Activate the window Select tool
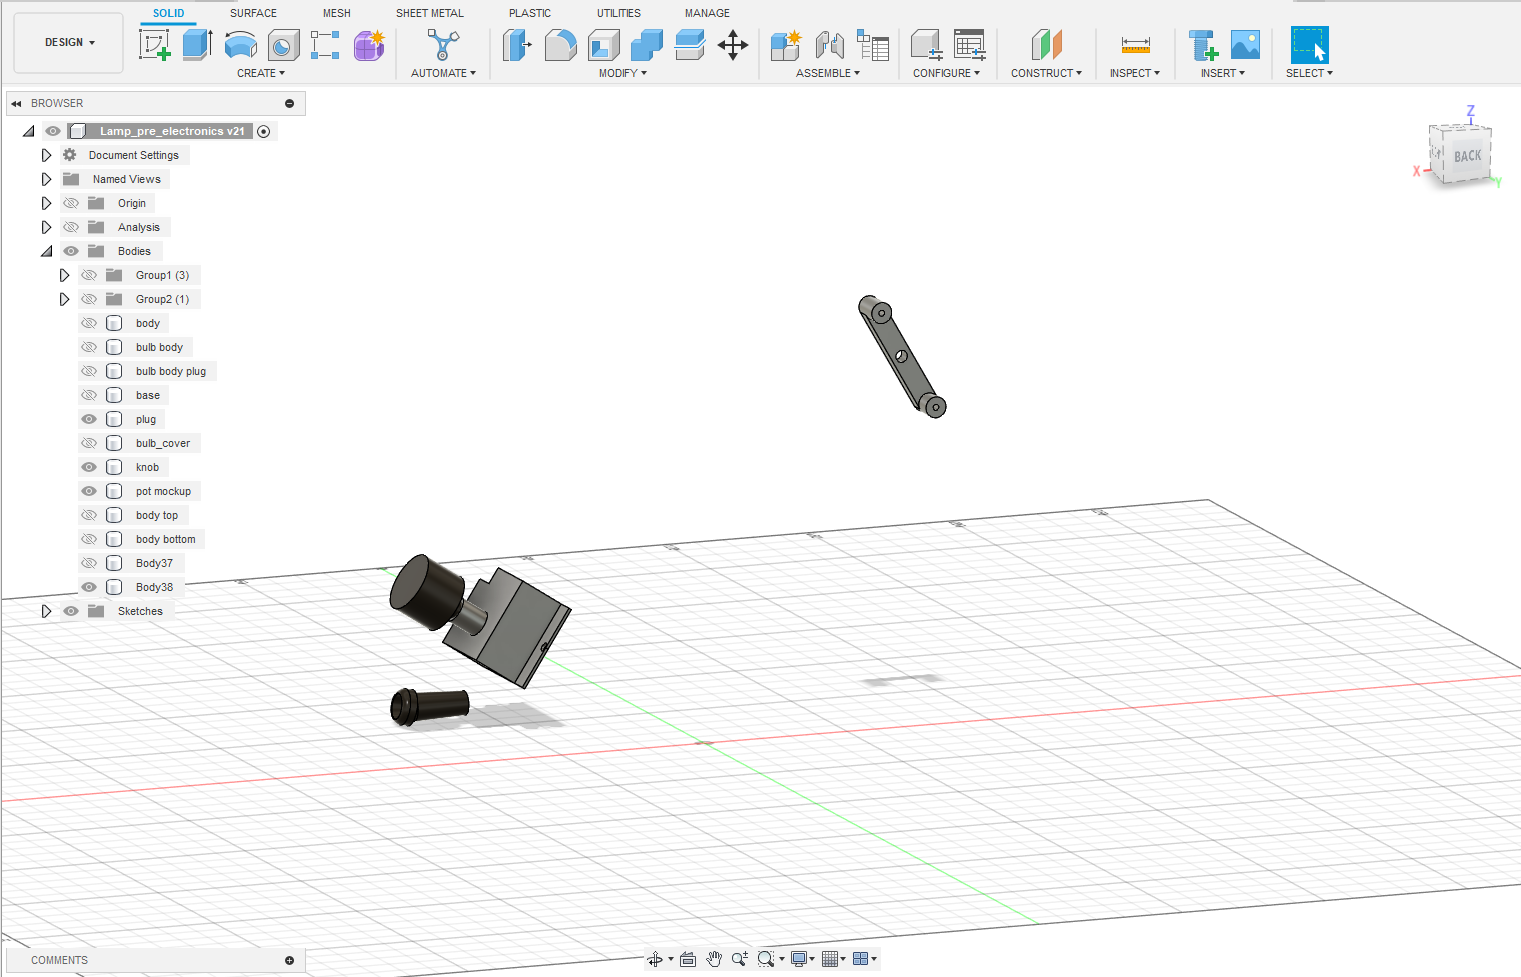1521x977 pixels. 1309,45
